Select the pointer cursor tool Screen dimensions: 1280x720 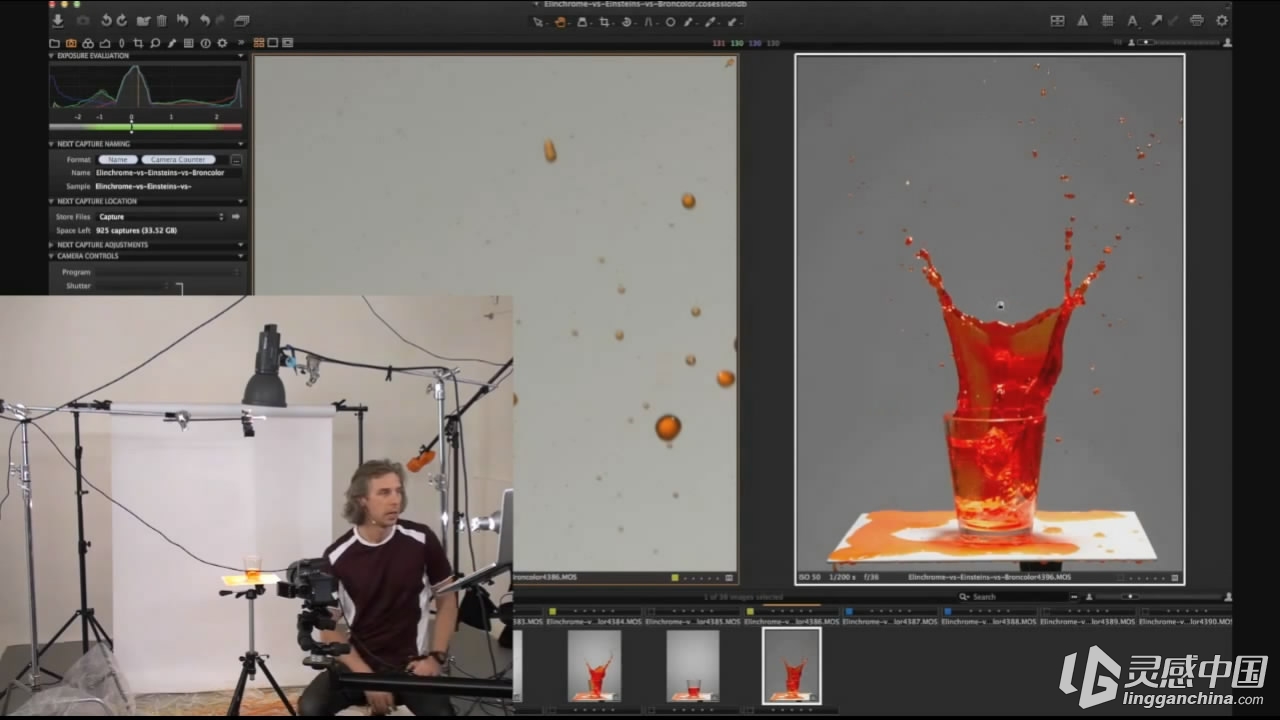point(538,22)
